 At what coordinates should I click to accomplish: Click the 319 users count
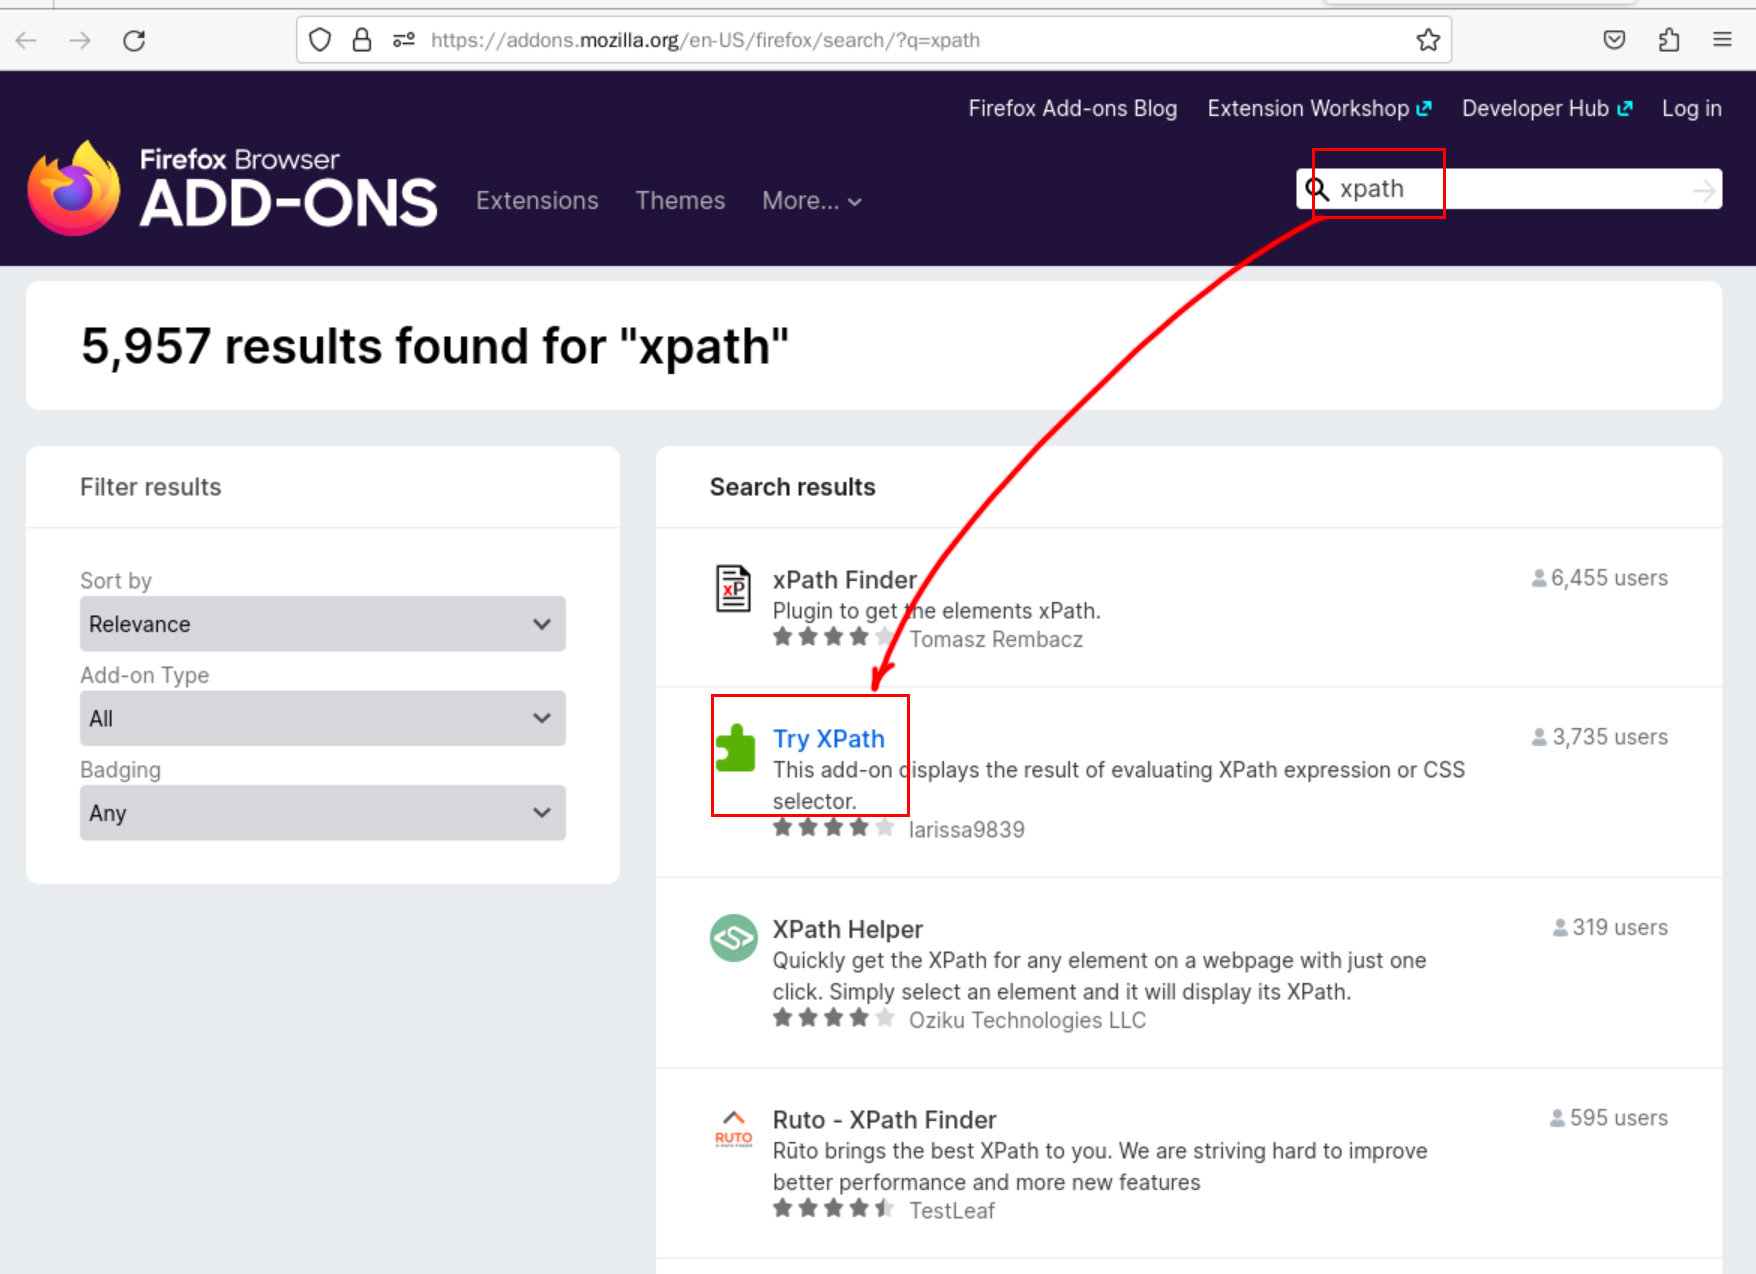(x=1610, y=927)
